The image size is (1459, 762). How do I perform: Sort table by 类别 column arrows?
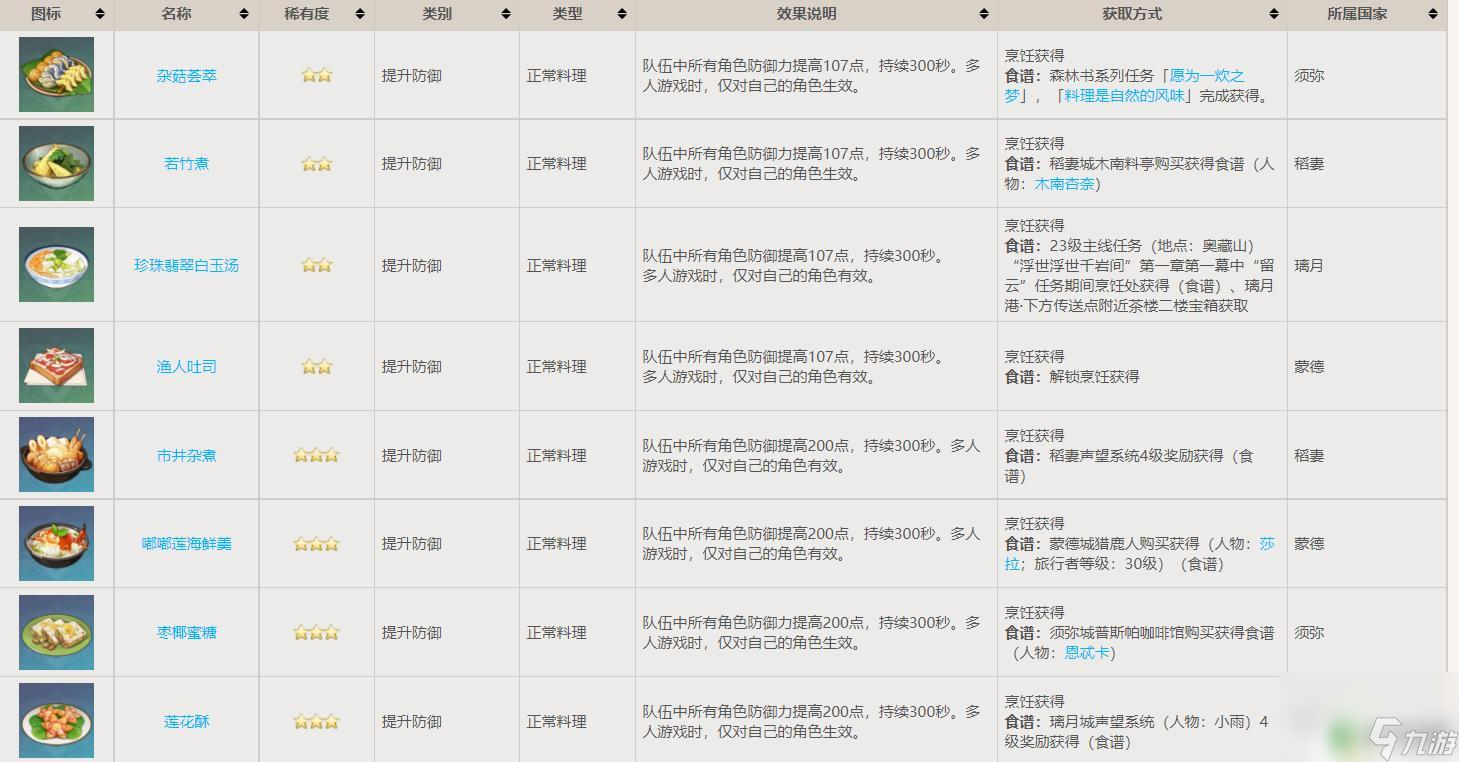(x=505, y=14)
